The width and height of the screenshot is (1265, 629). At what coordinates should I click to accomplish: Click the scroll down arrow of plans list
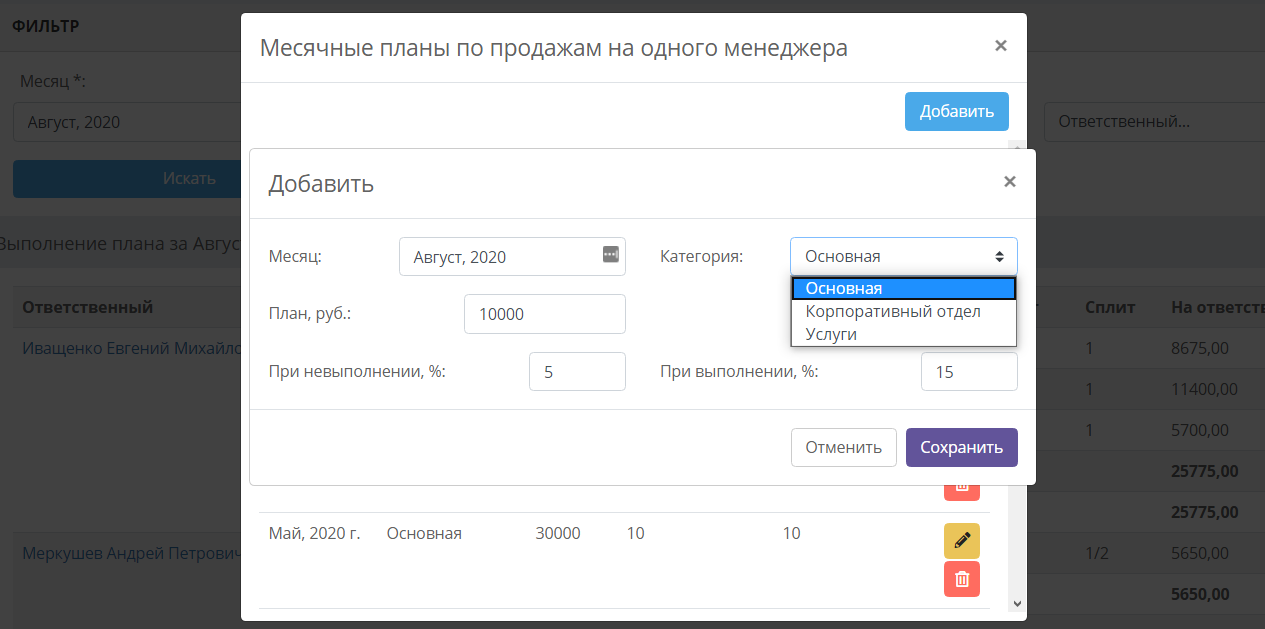tap(1017, 603)
